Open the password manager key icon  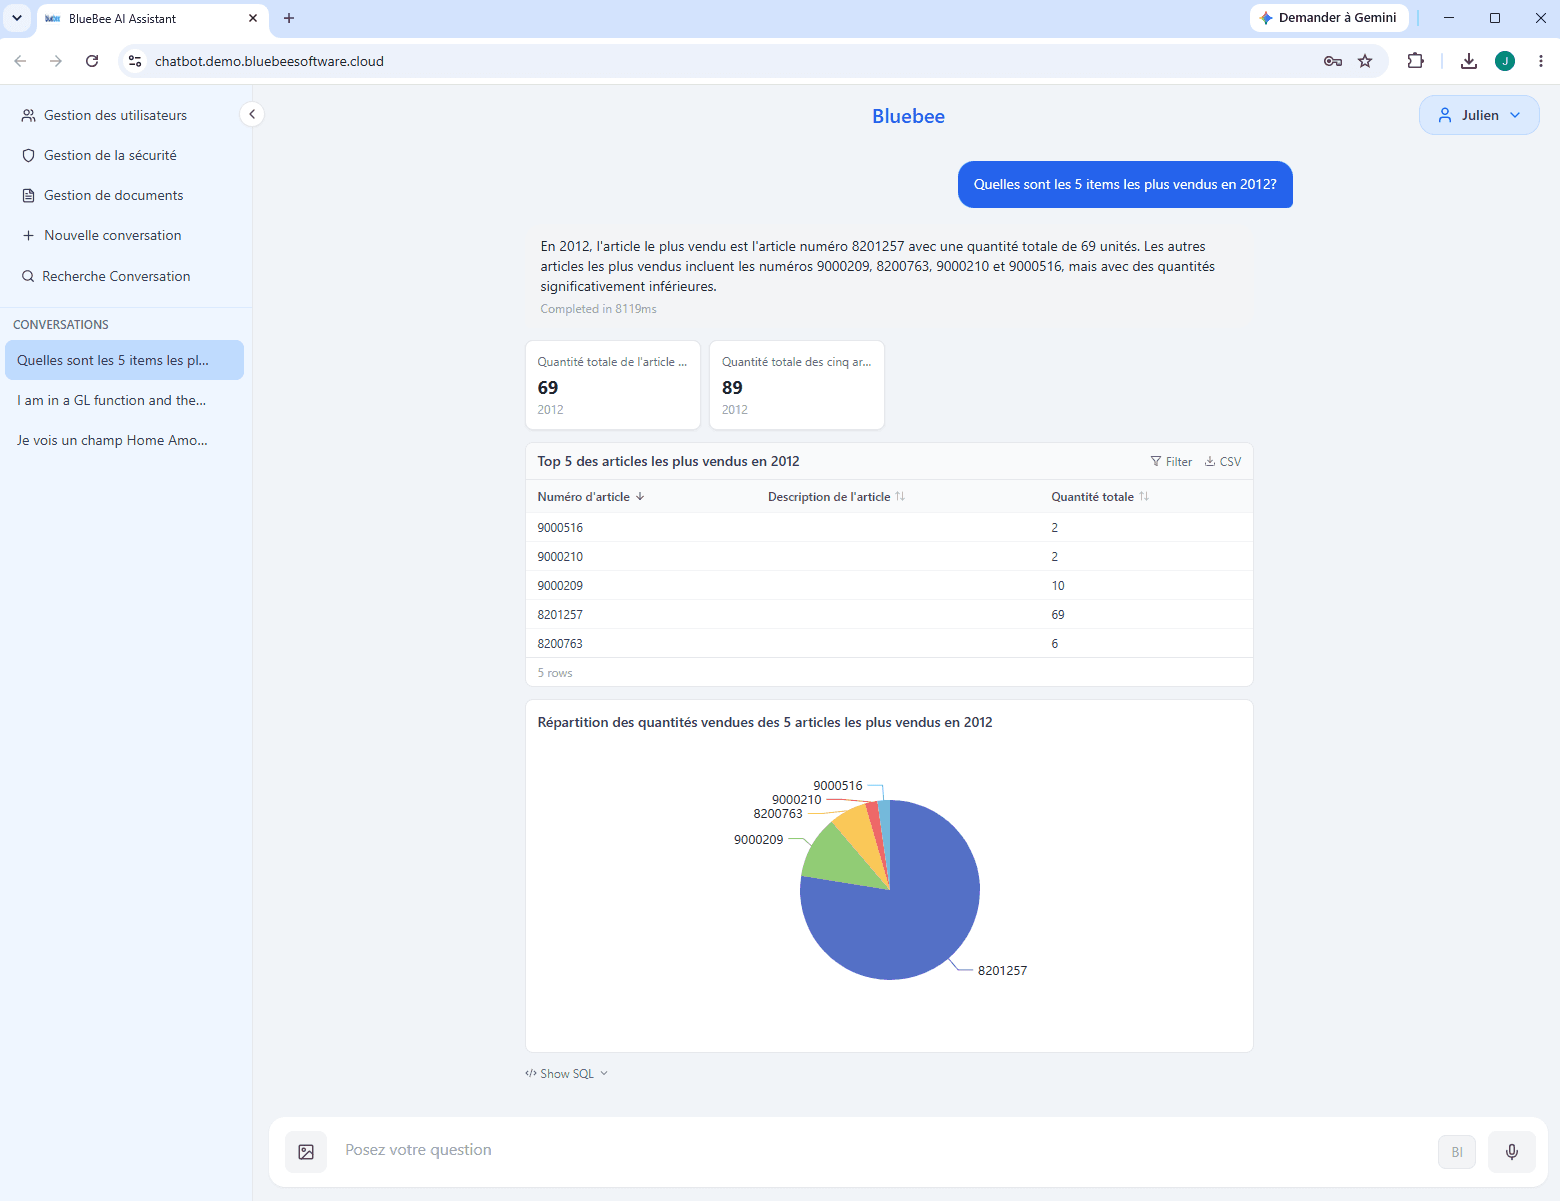1332,61
